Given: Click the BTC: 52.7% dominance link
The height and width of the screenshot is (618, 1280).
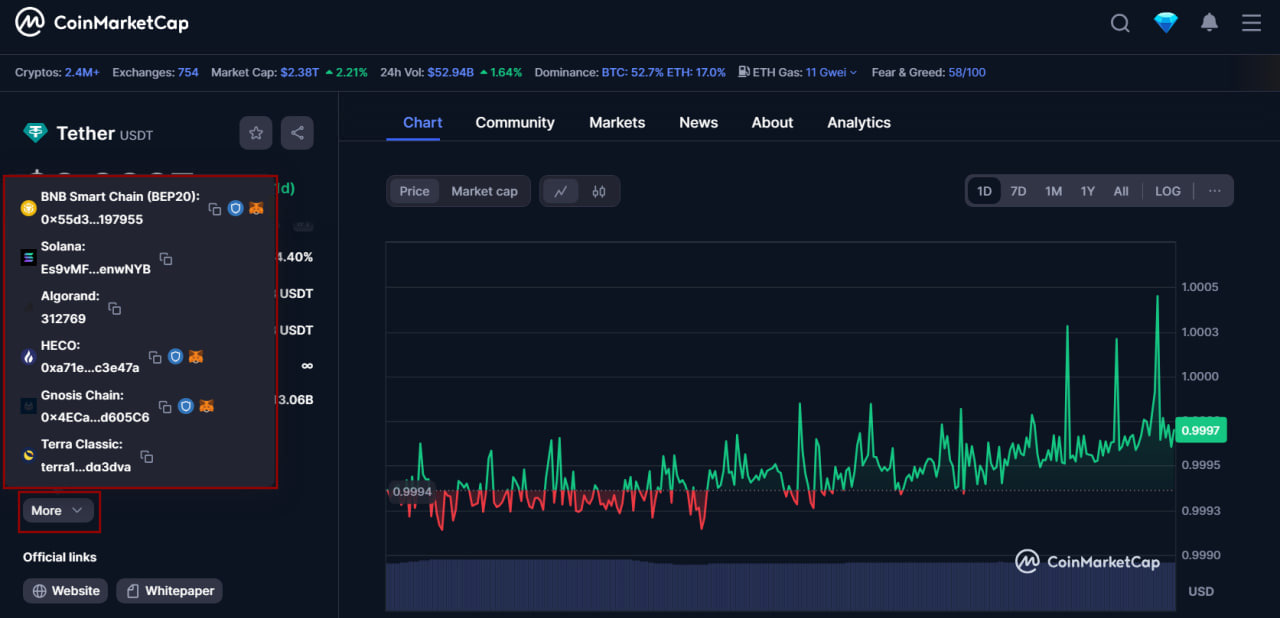Looking at the screenshot, I should [633, 72].
